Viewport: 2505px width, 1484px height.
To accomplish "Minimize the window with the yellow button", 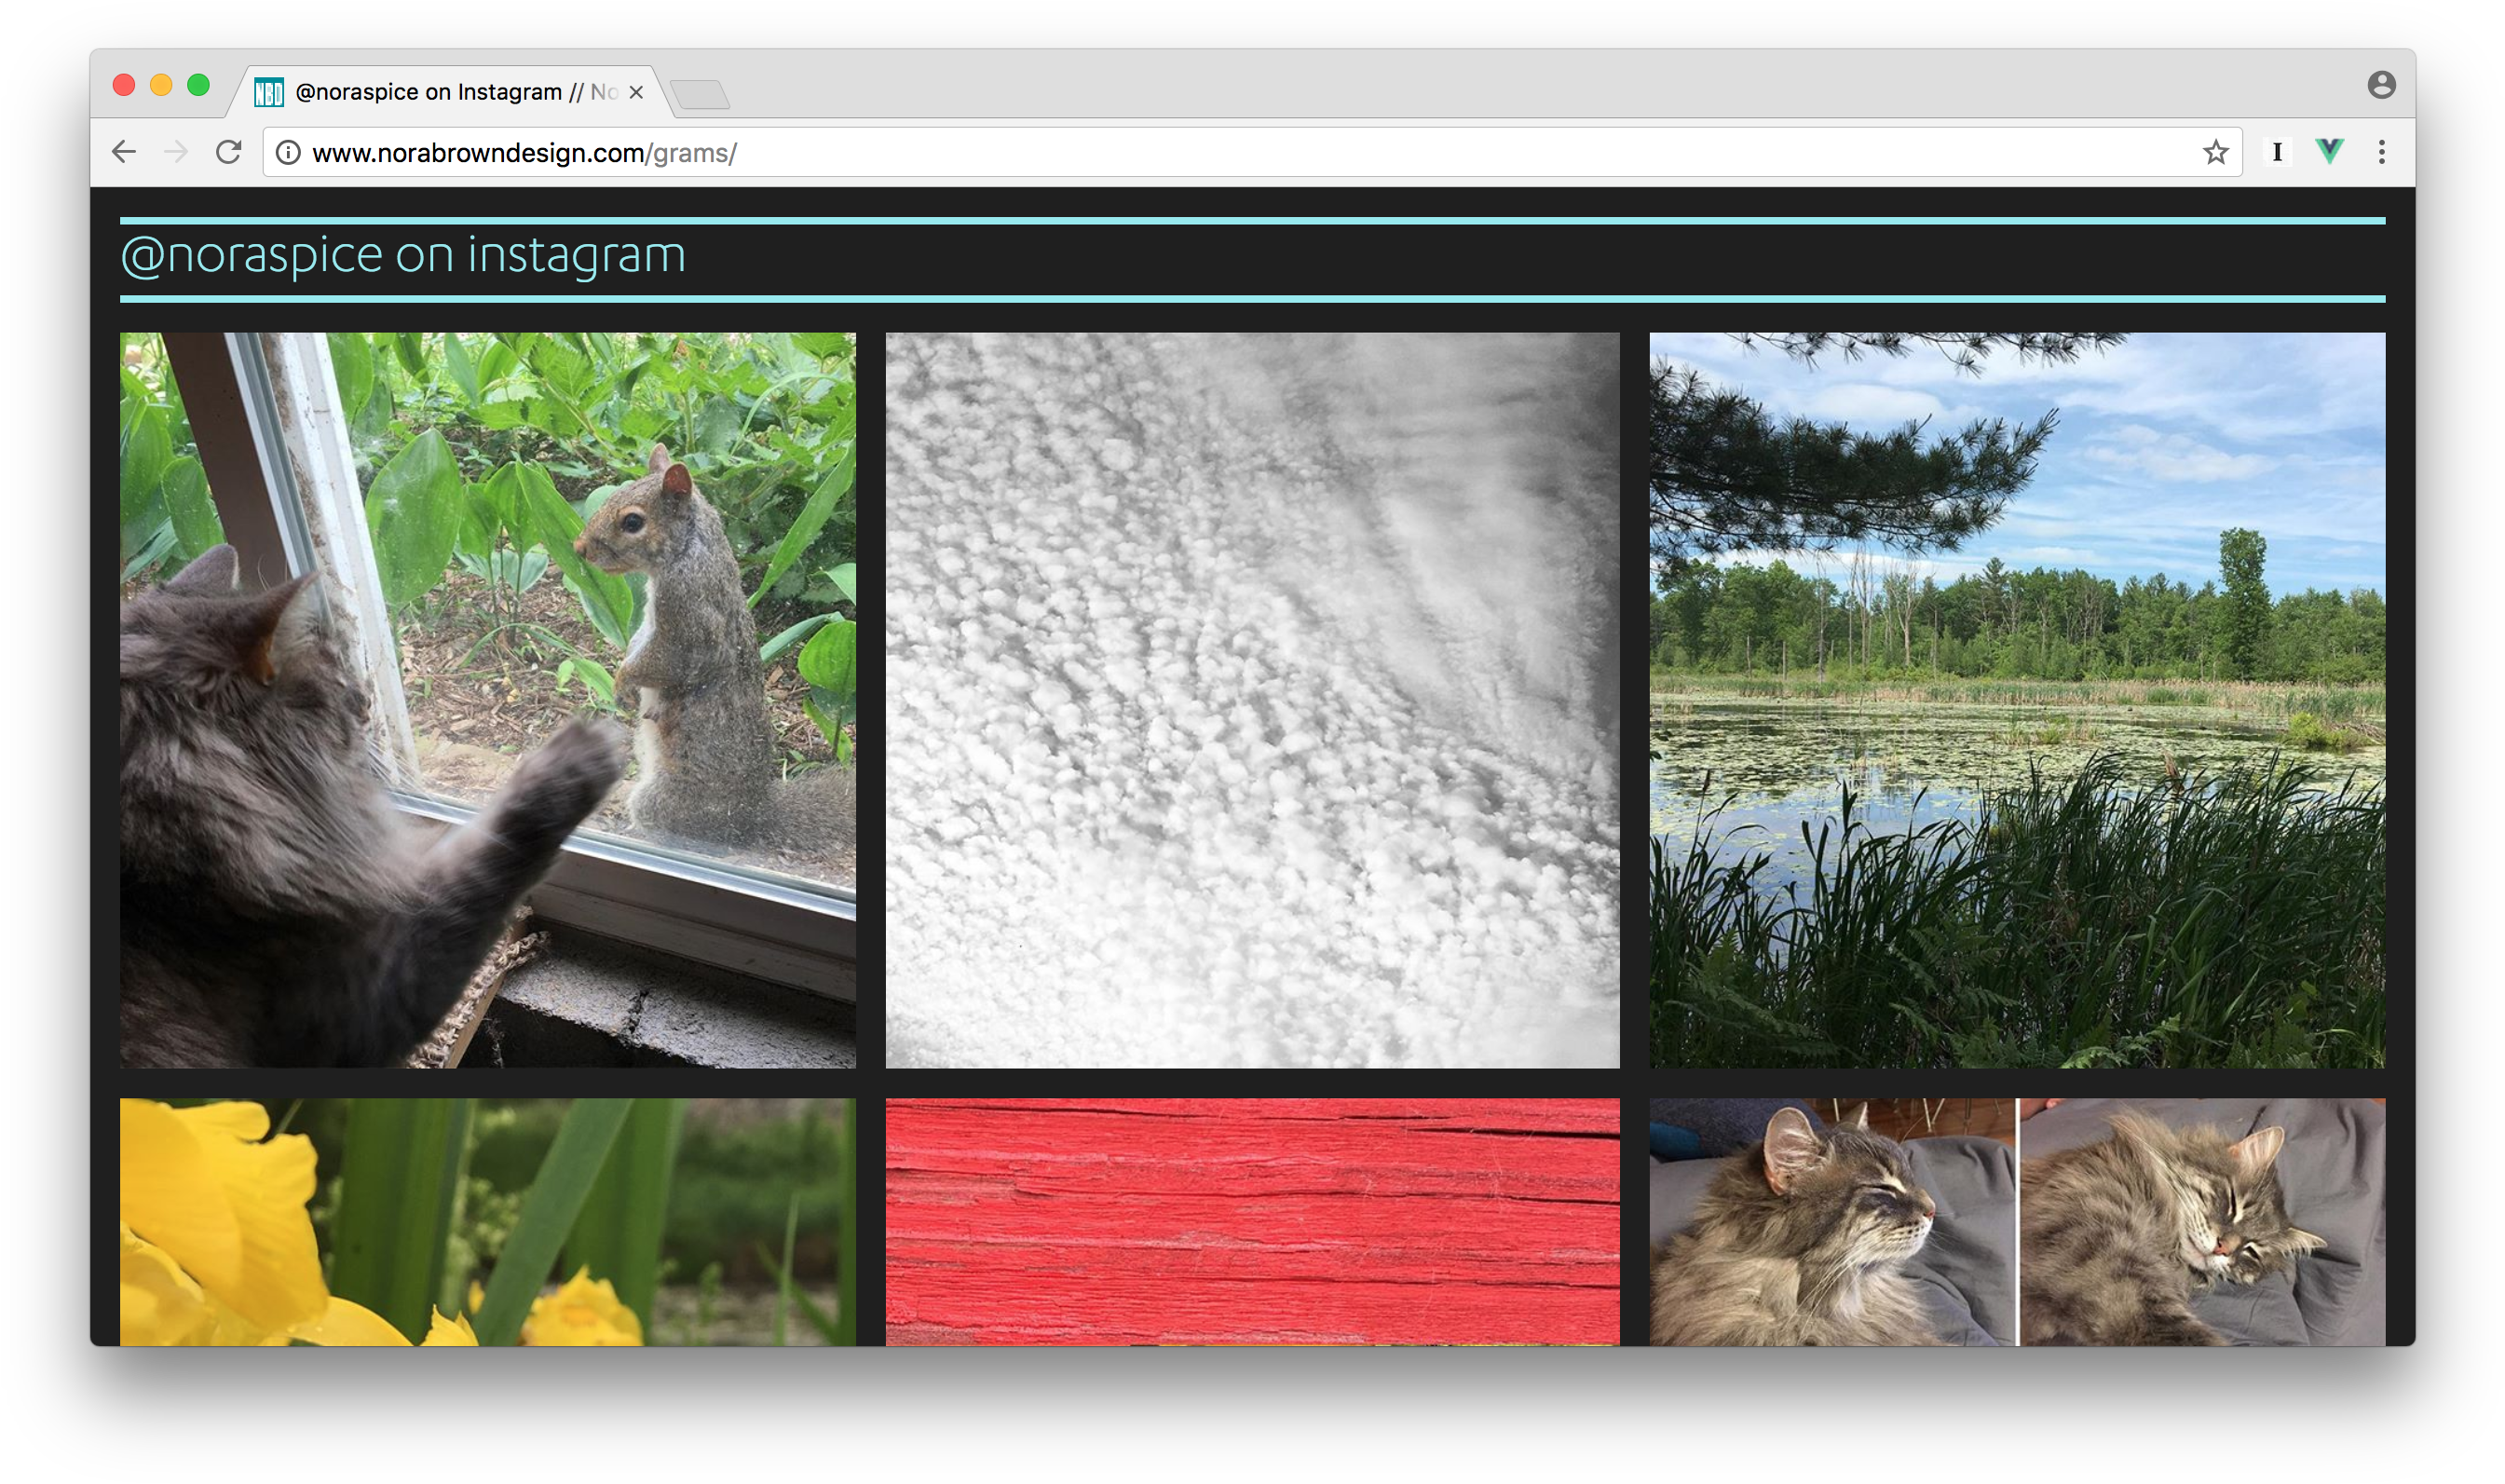I will pyautogui.click(x=161, y=85).
